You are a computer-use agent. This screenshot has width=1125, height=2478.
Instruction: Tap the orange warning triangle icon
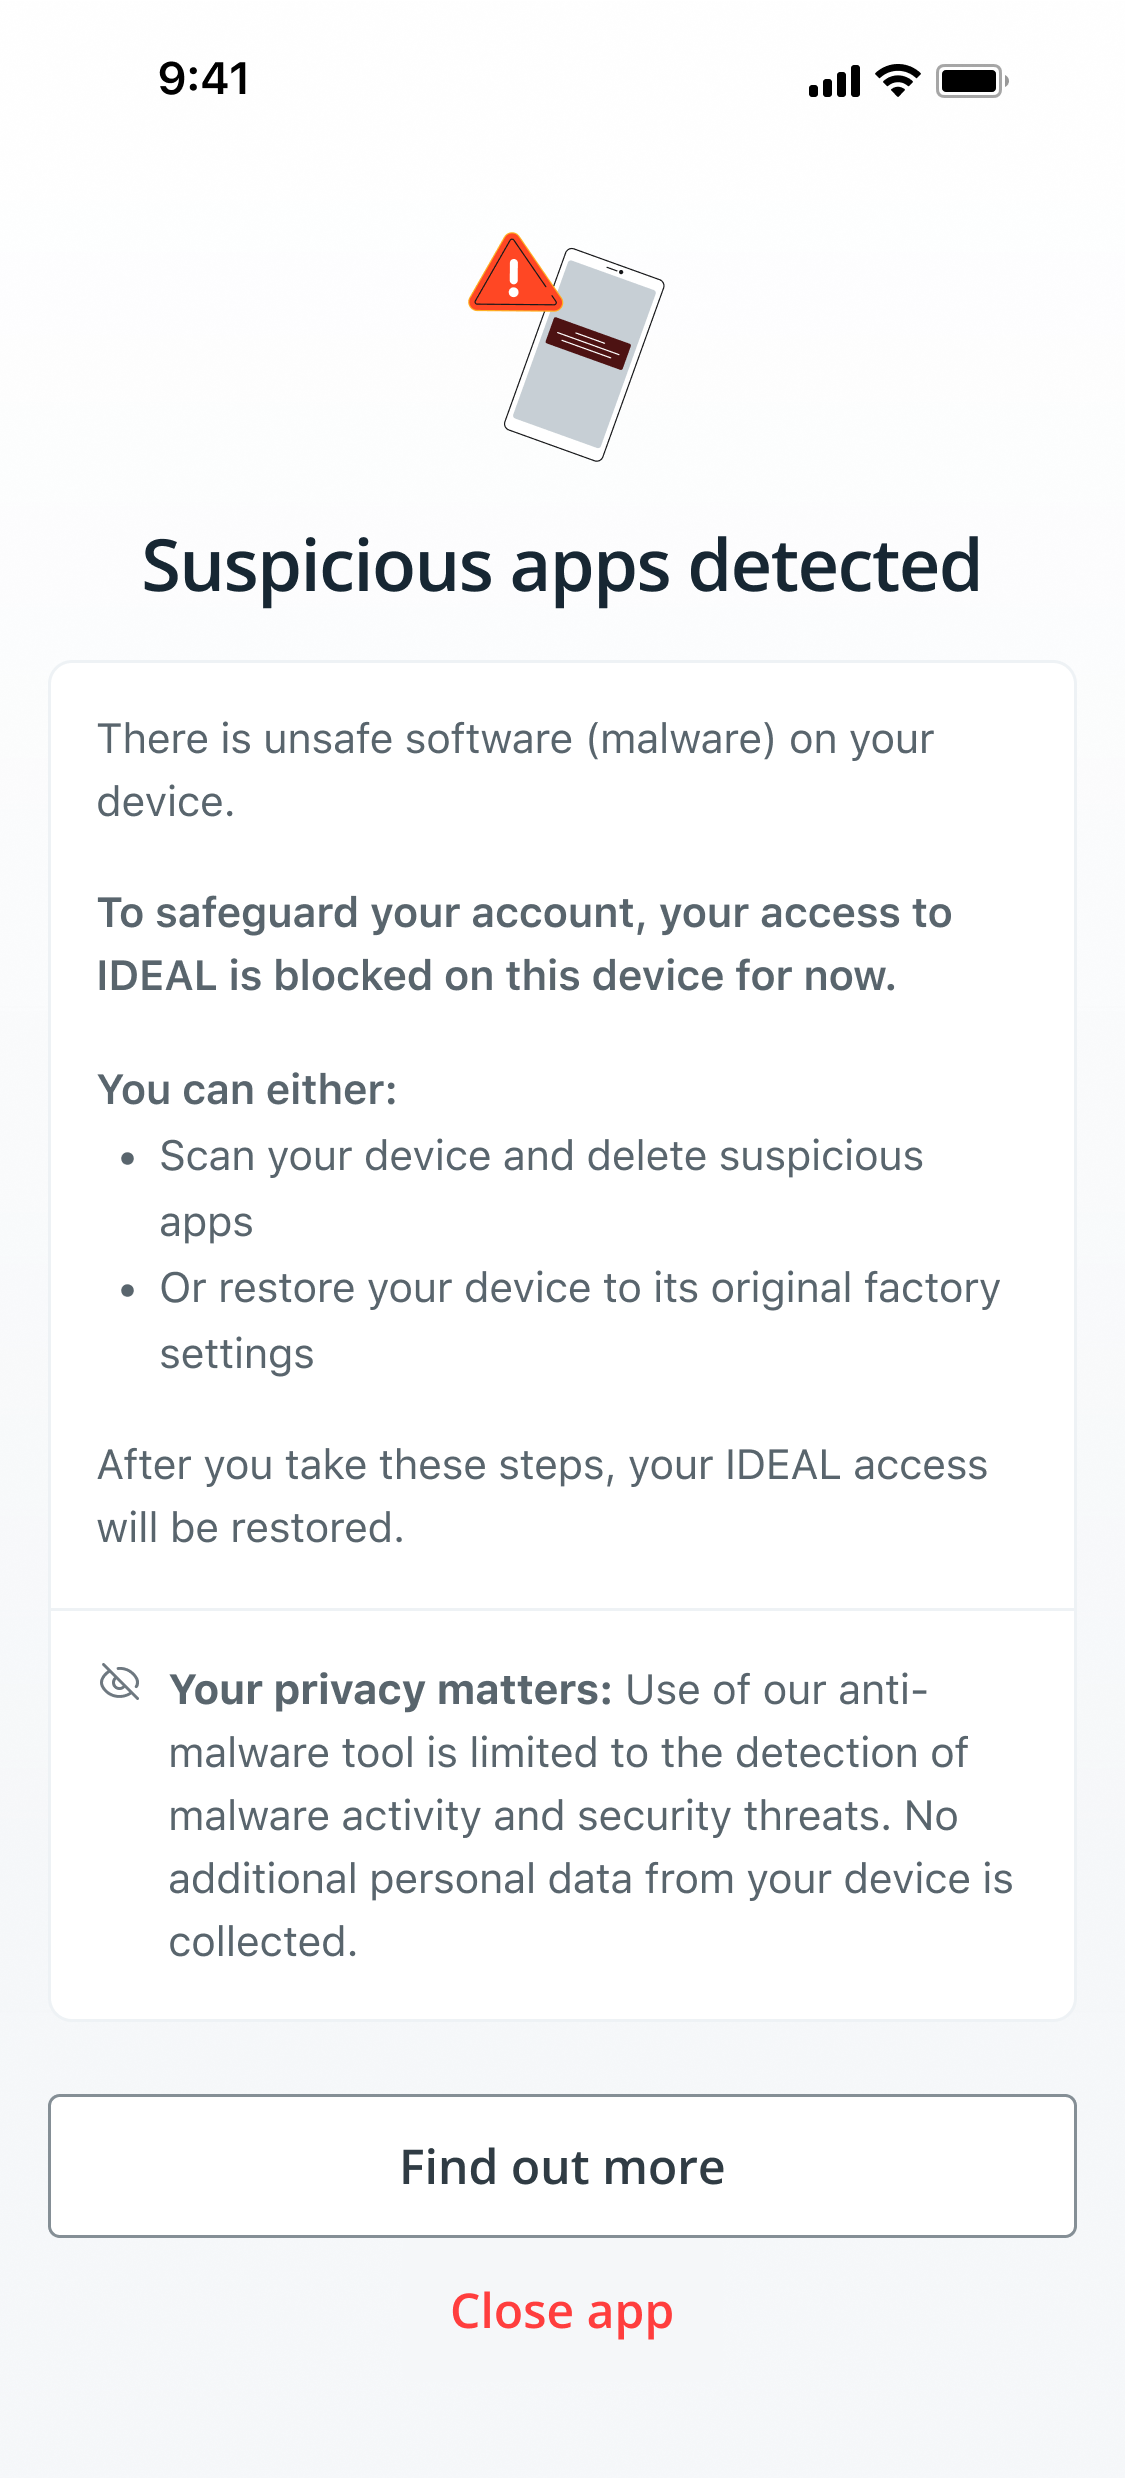pyautogui.click(x=514, y=273)
